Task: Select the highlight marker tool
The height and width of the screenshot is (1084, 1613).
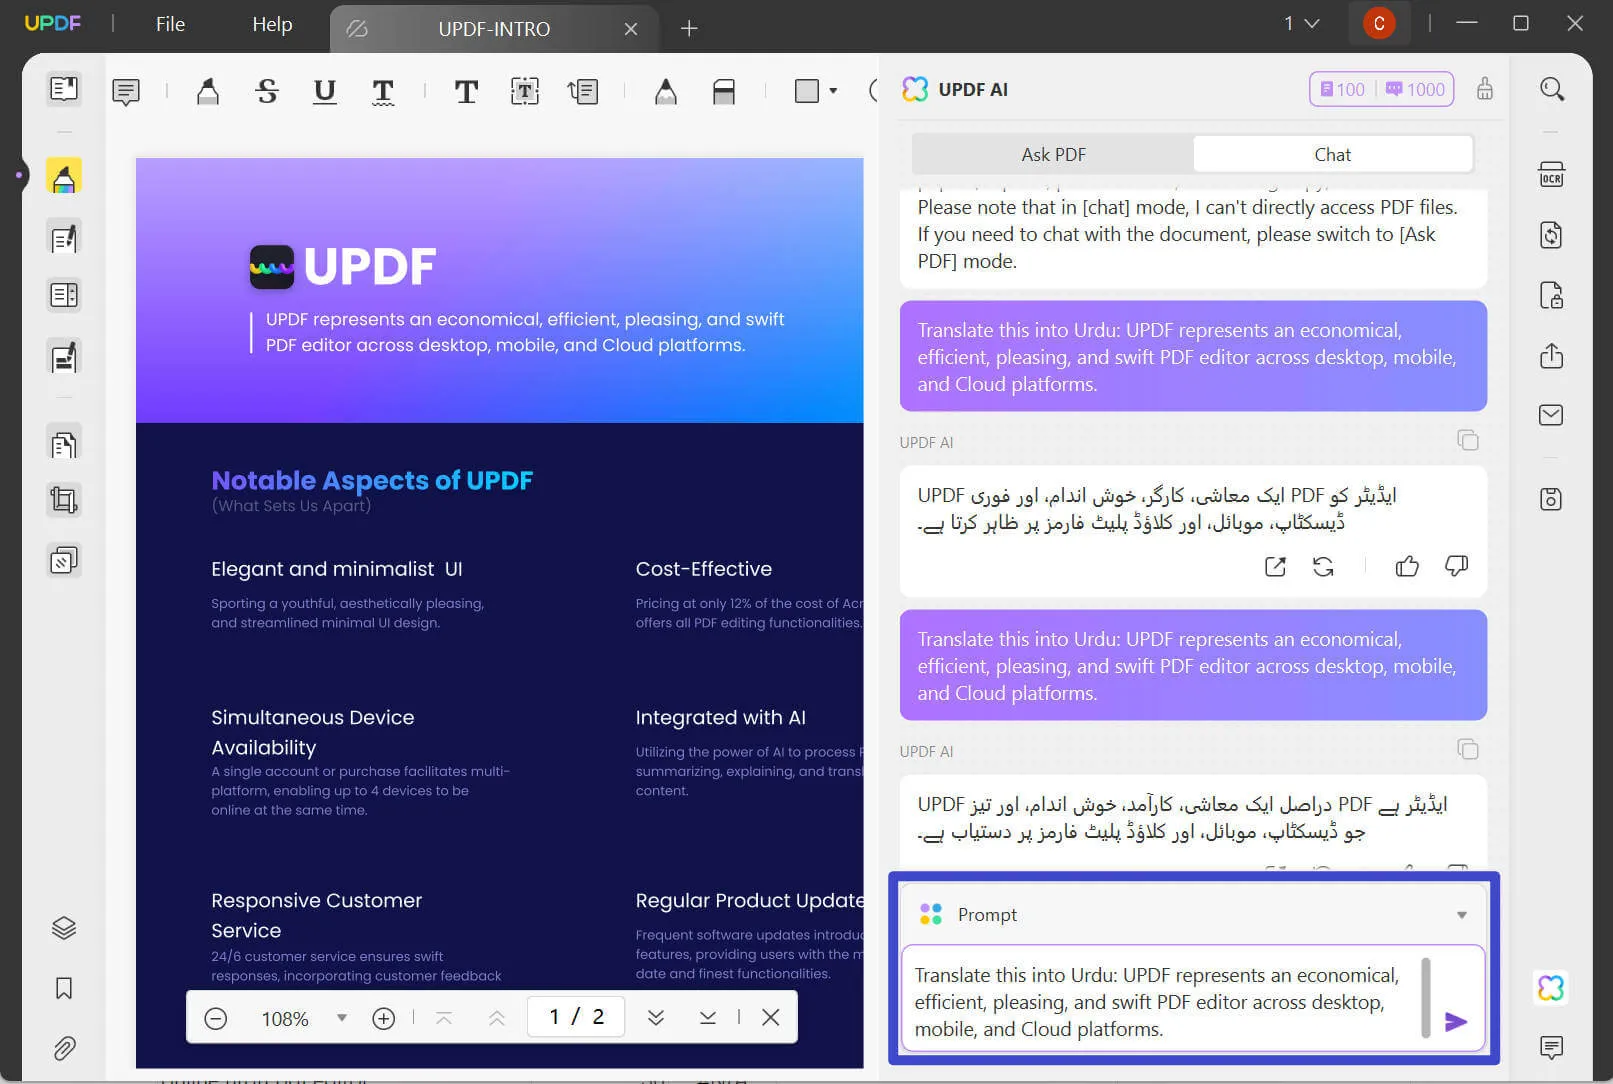Action: (x=207, y=92)
